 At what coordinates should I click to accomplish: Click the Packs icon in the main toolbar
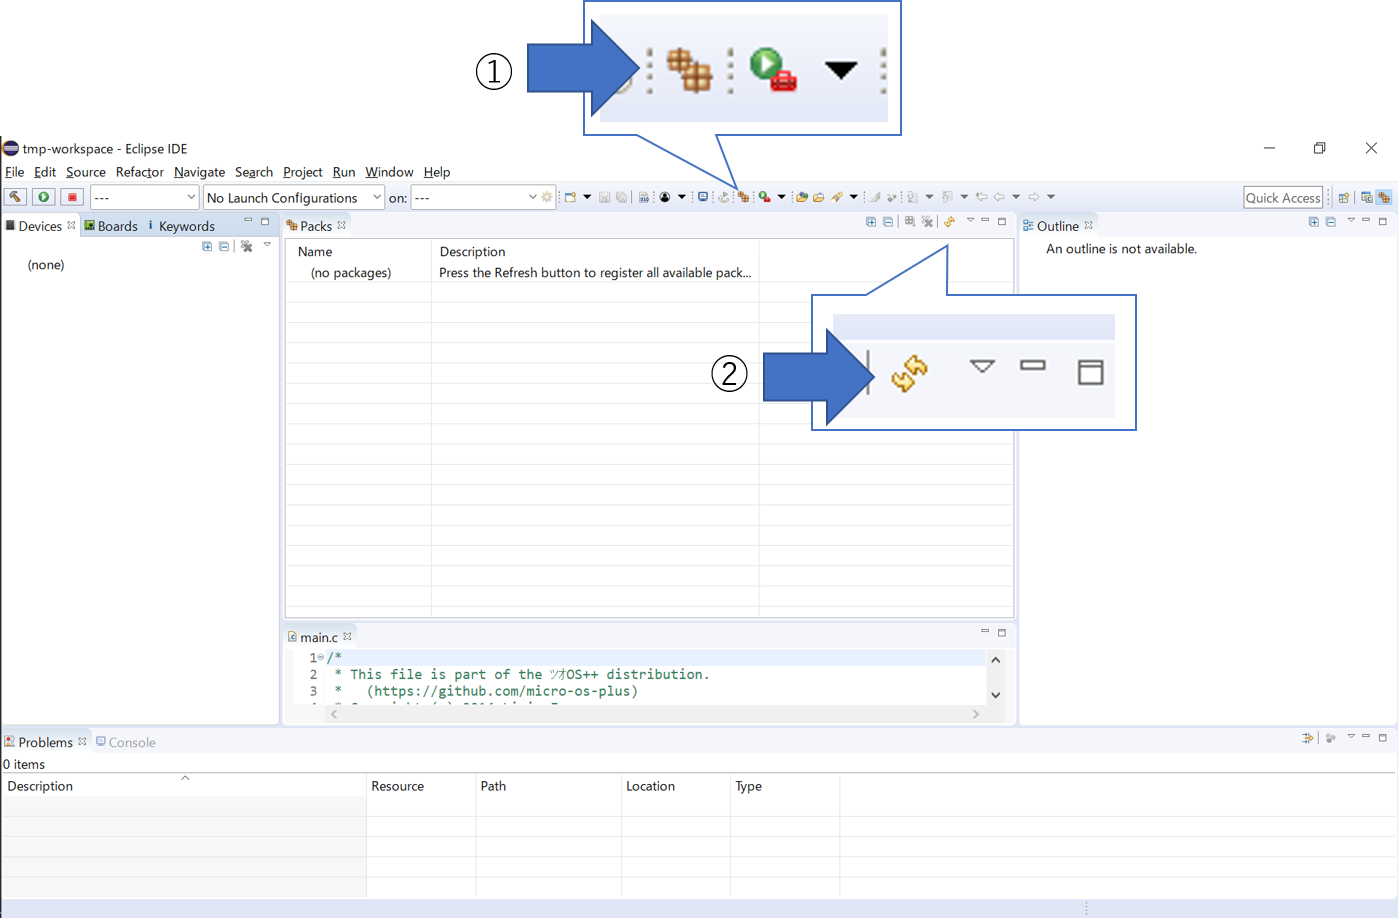(743, 197)
